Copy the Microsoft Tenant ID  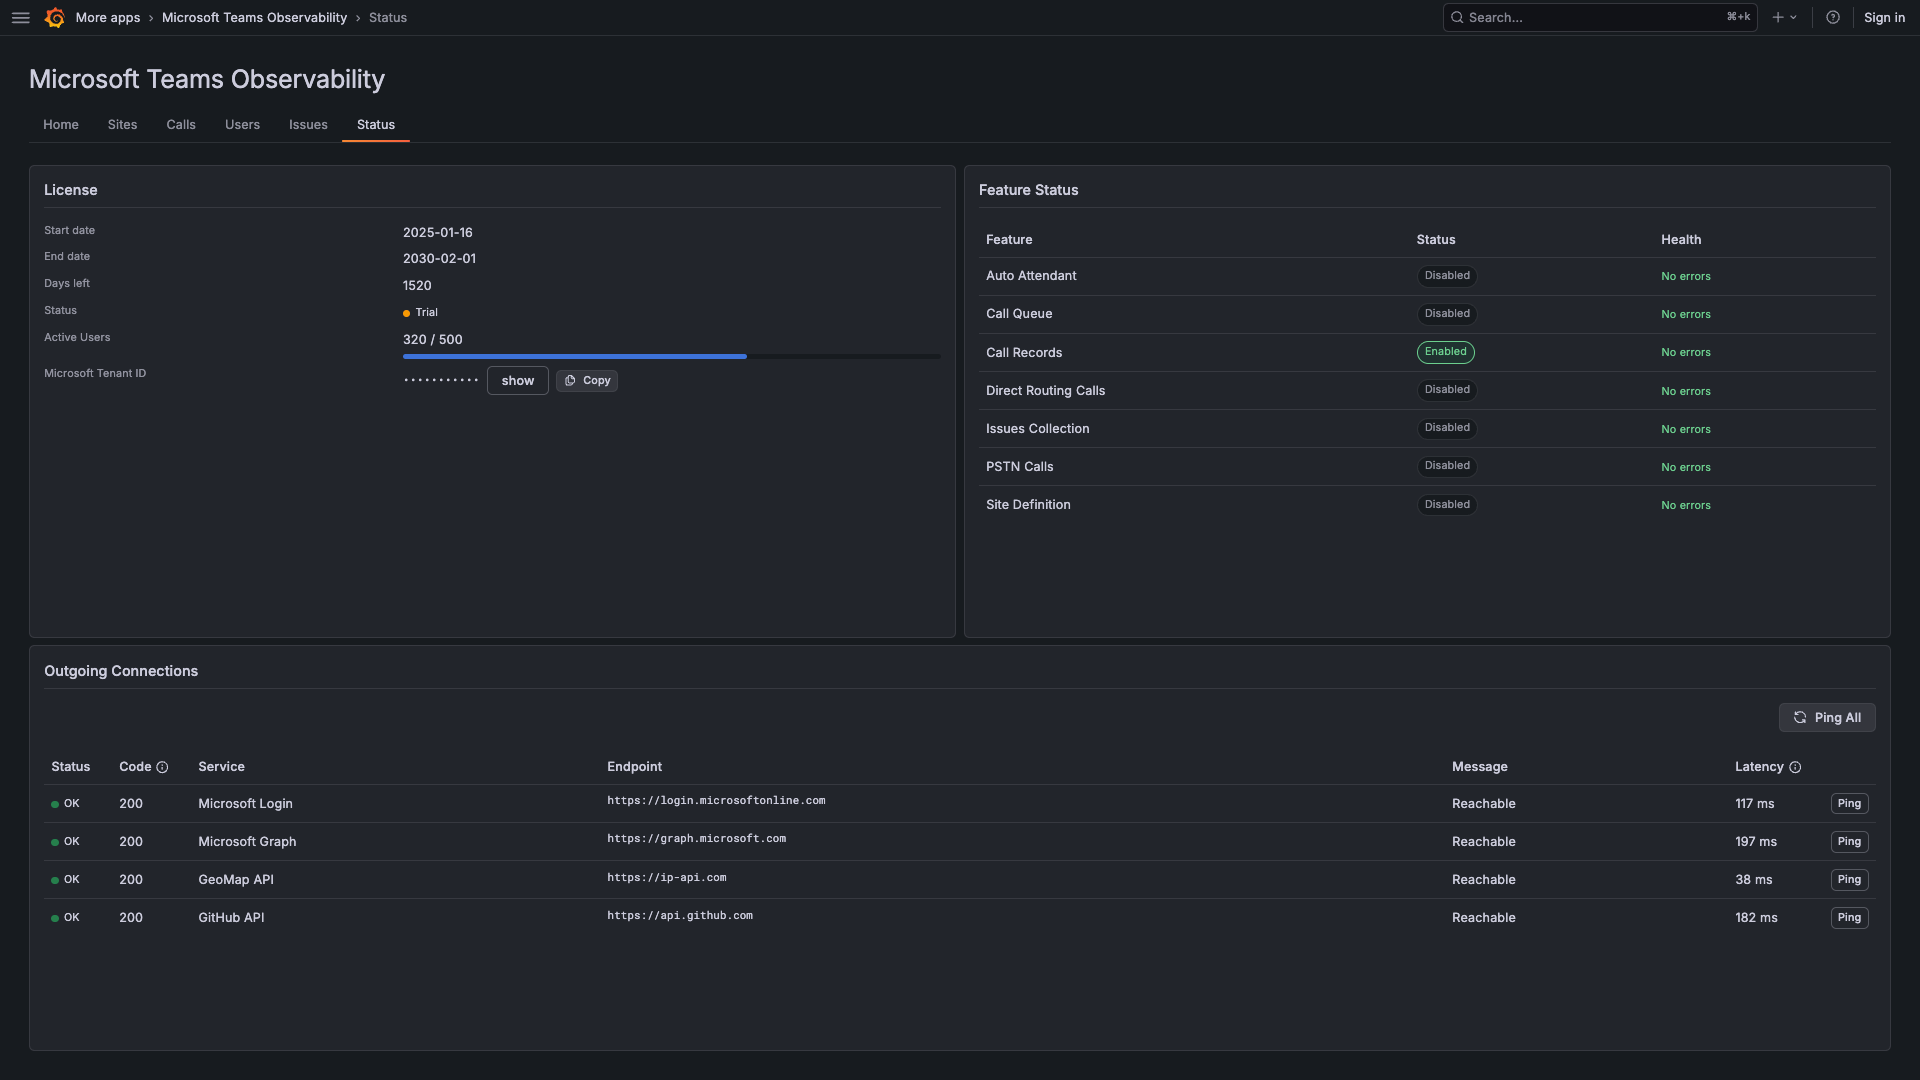[587, 381]
